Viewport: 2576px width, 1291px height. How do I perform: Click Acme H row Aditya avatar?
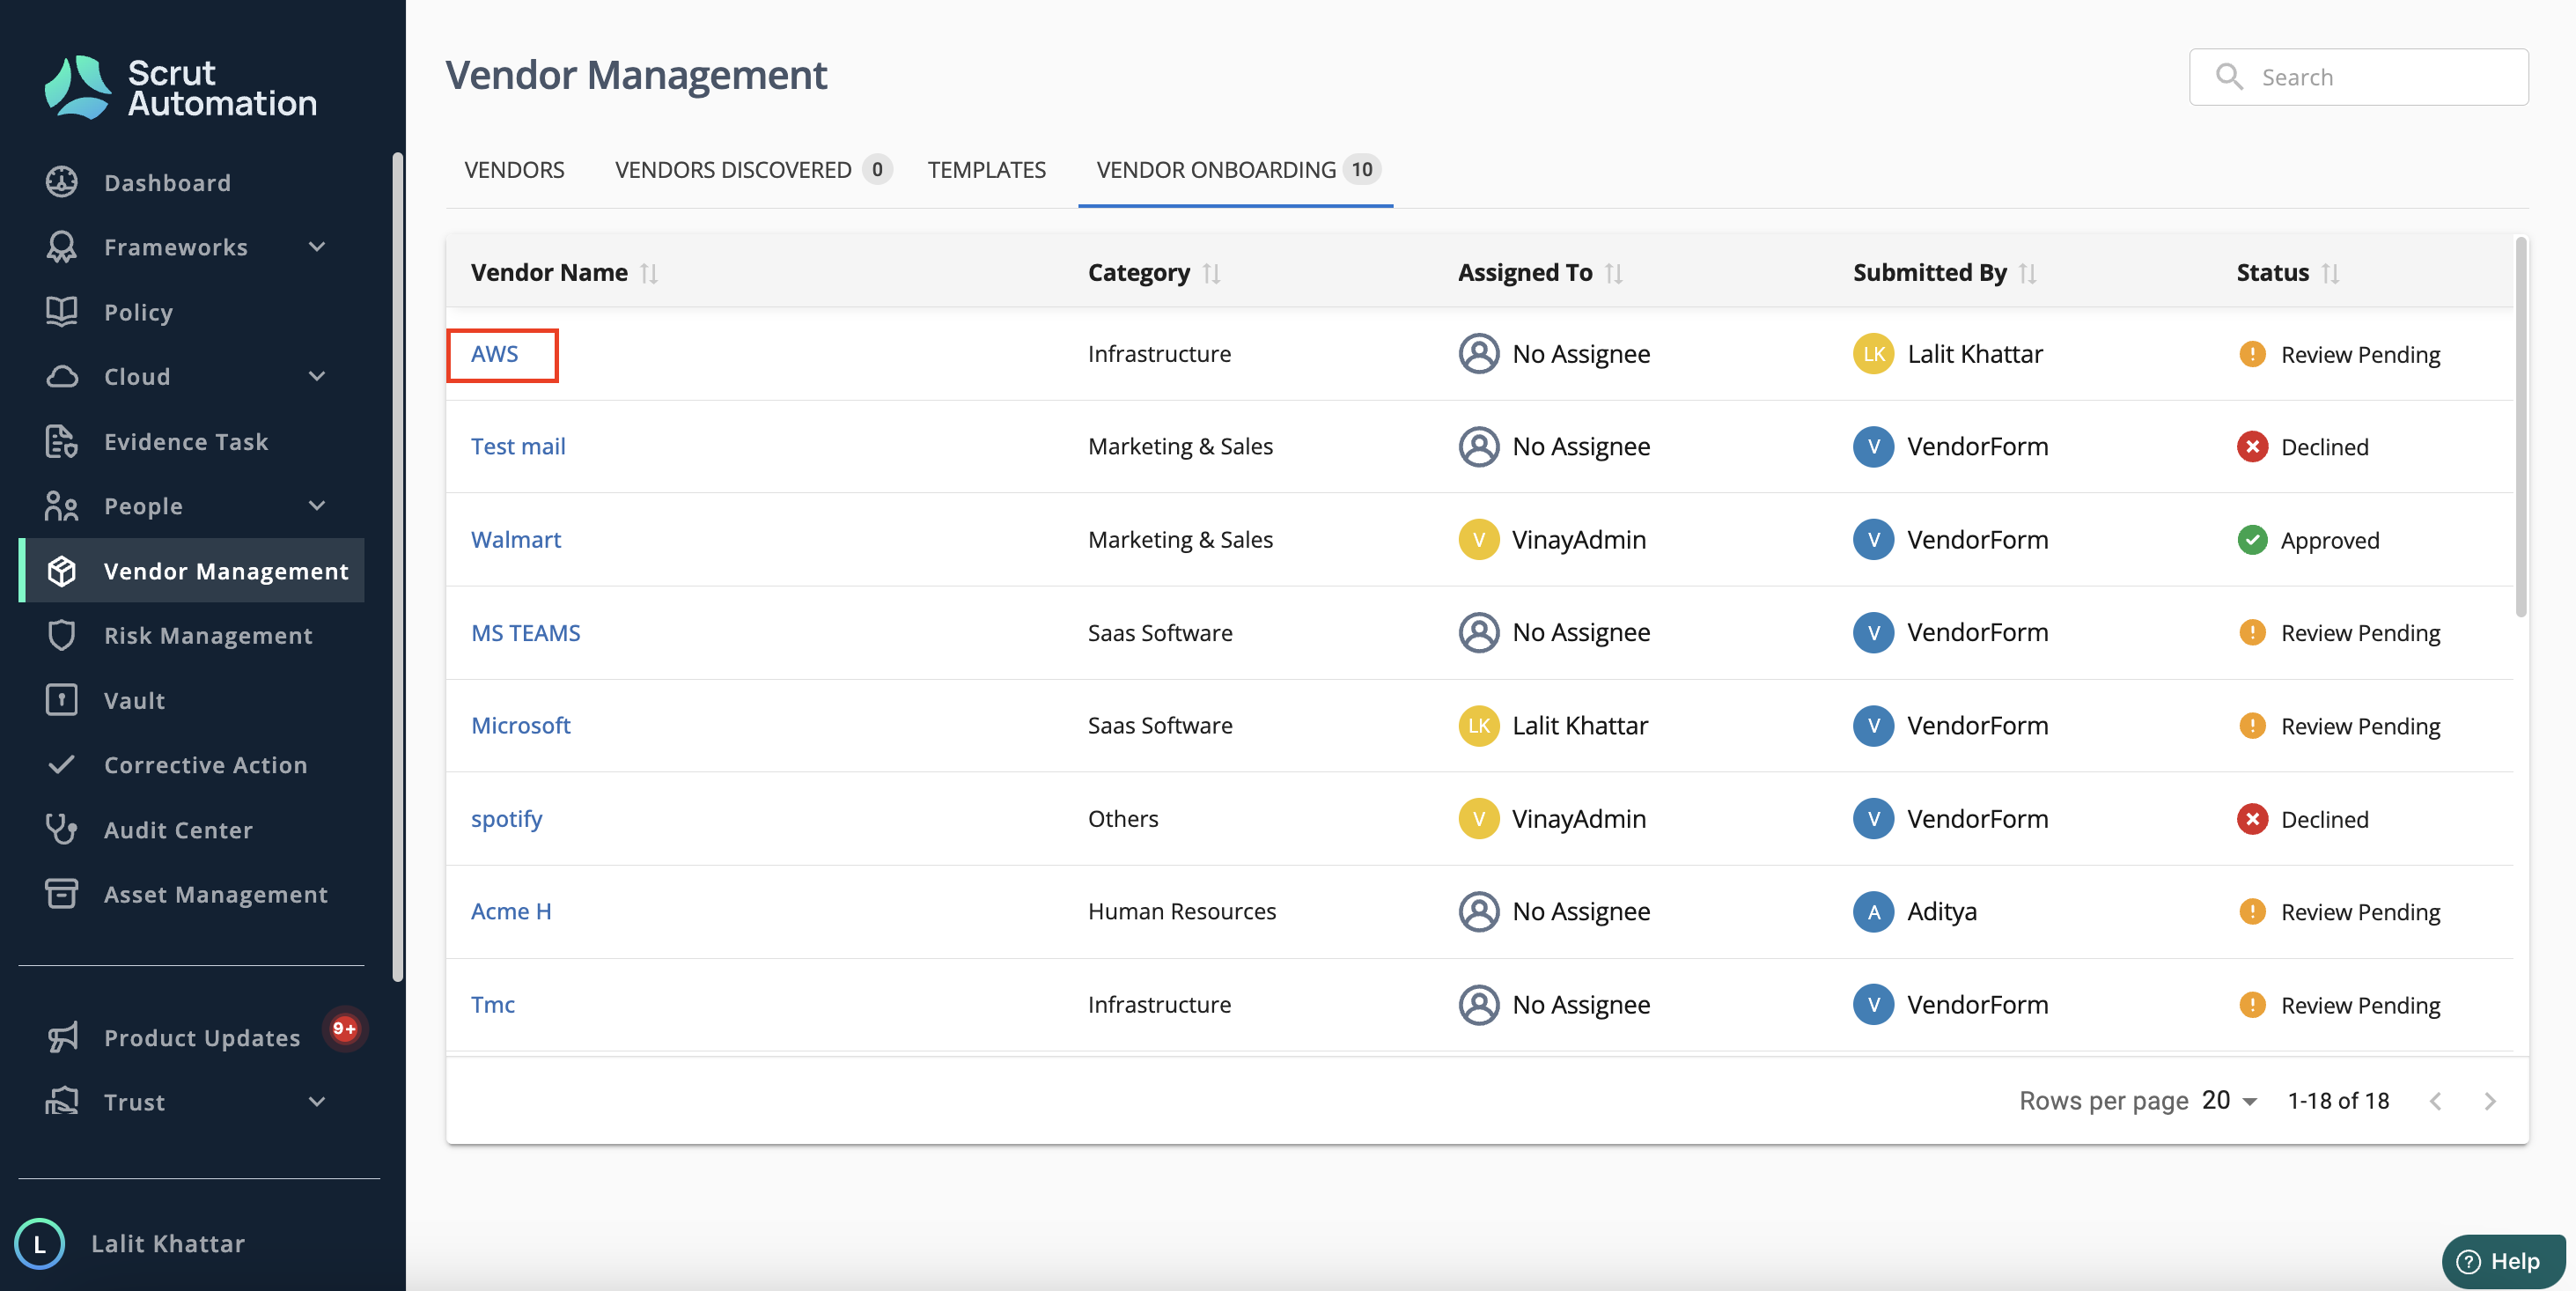click(x=1873, y=911)
